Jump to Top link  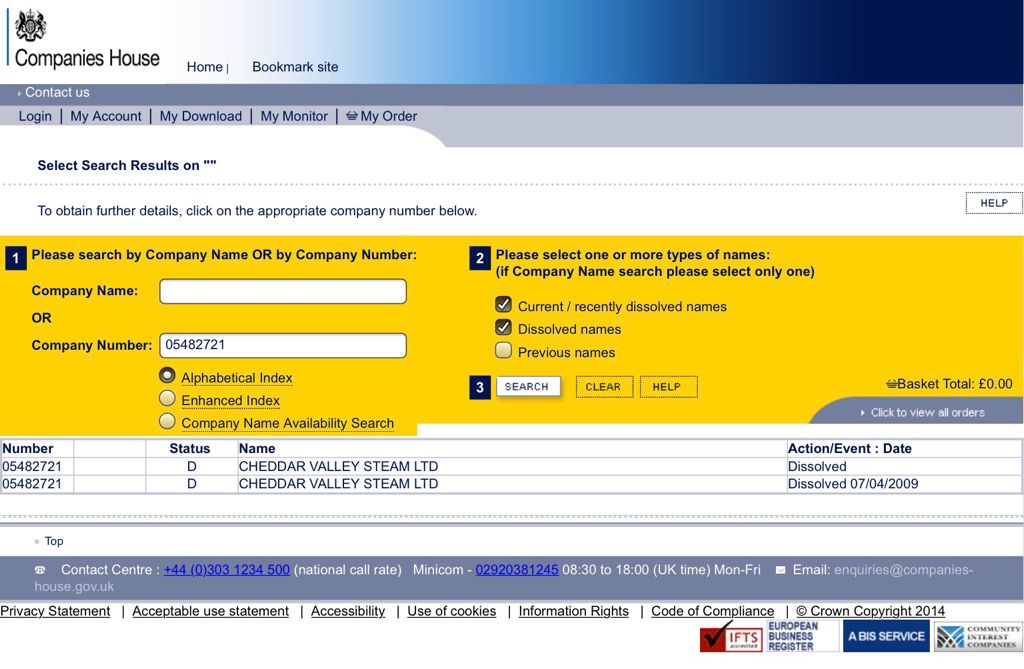pyautogui.click(x=54, y=541)
